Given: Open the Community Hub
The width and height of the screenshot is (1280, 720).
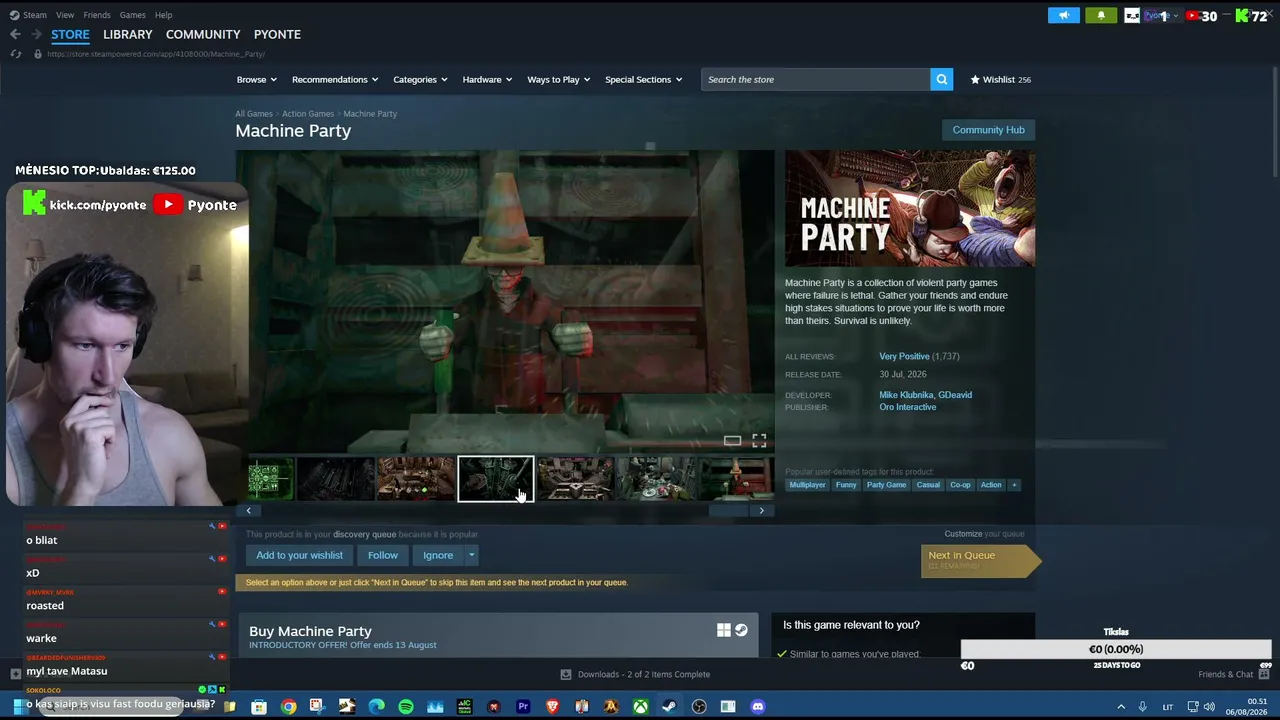Looking at the screenshot, I should 988,130.
